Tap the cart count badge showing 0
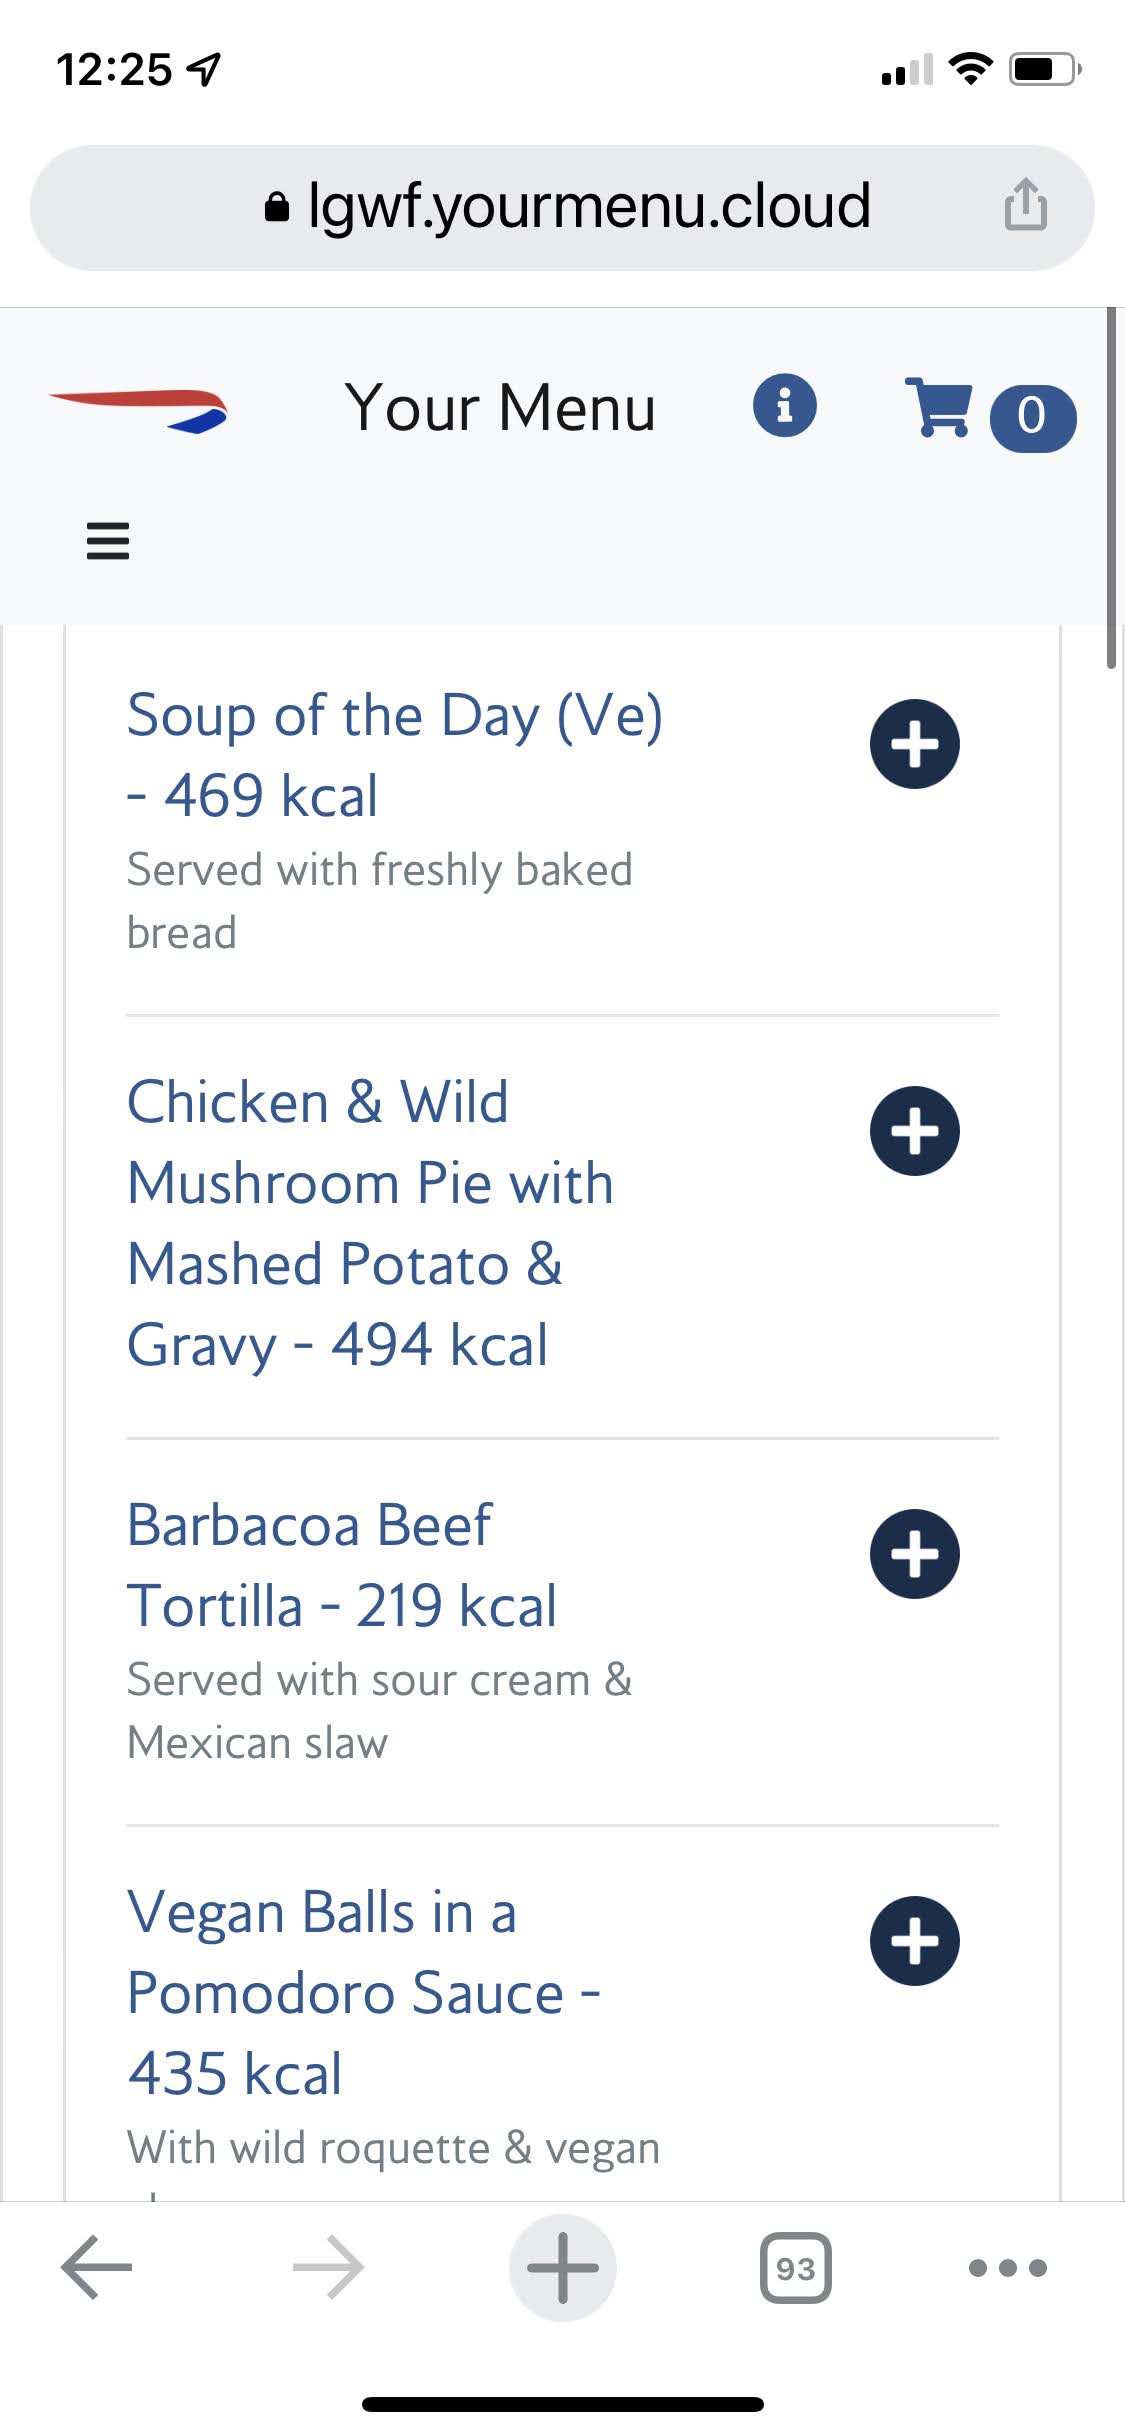Viewport: 1125px width, 2436px height. [x=1032, y=417]
